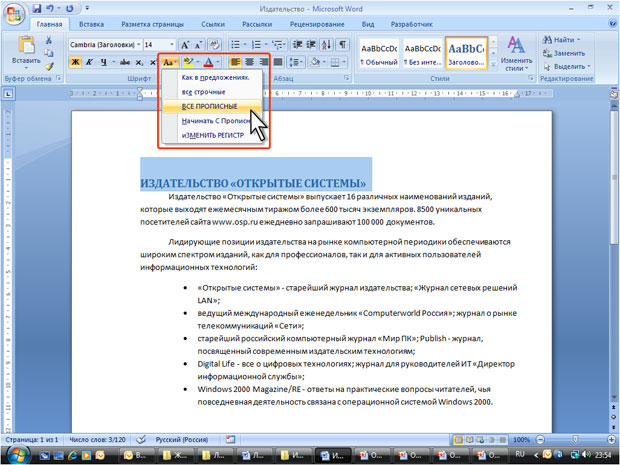The height and width of the screenshot is (465, 620).
Task: Choose 'все строчные' from case menu
Action: pyautogui.click(x=212, y=92)
